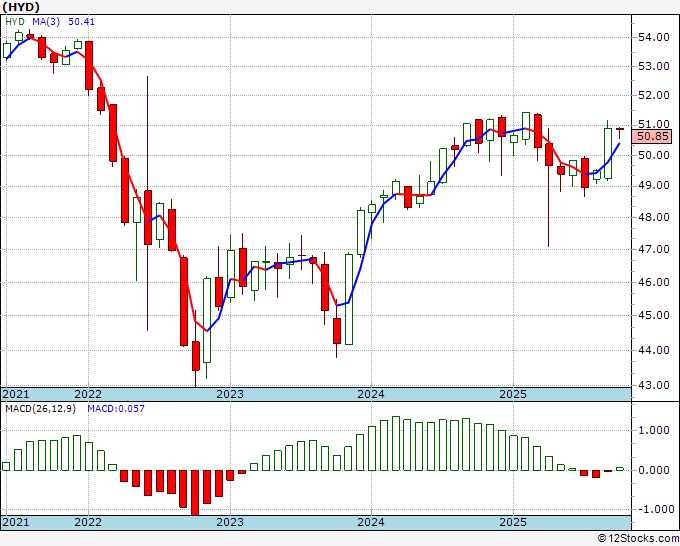The image size is (680, 546).
Task: Open the 12Stocks.com copyright link
Action: click(638, 538)
